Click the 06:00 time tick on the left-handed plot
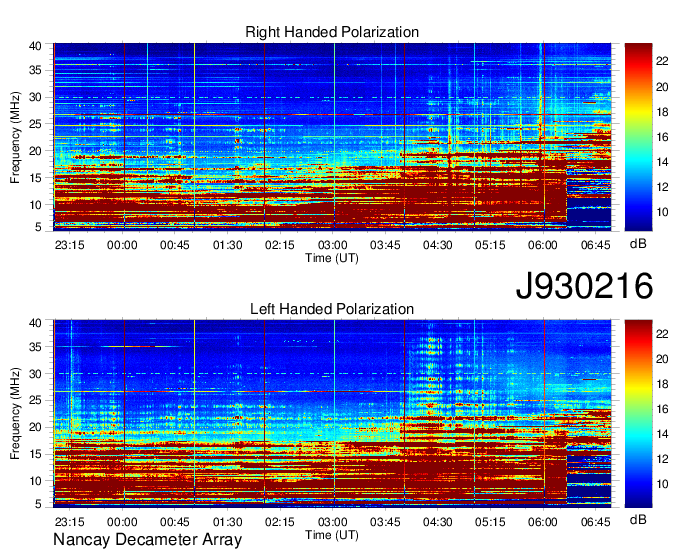The image size is (680, 552). click(x=543, y=522)
